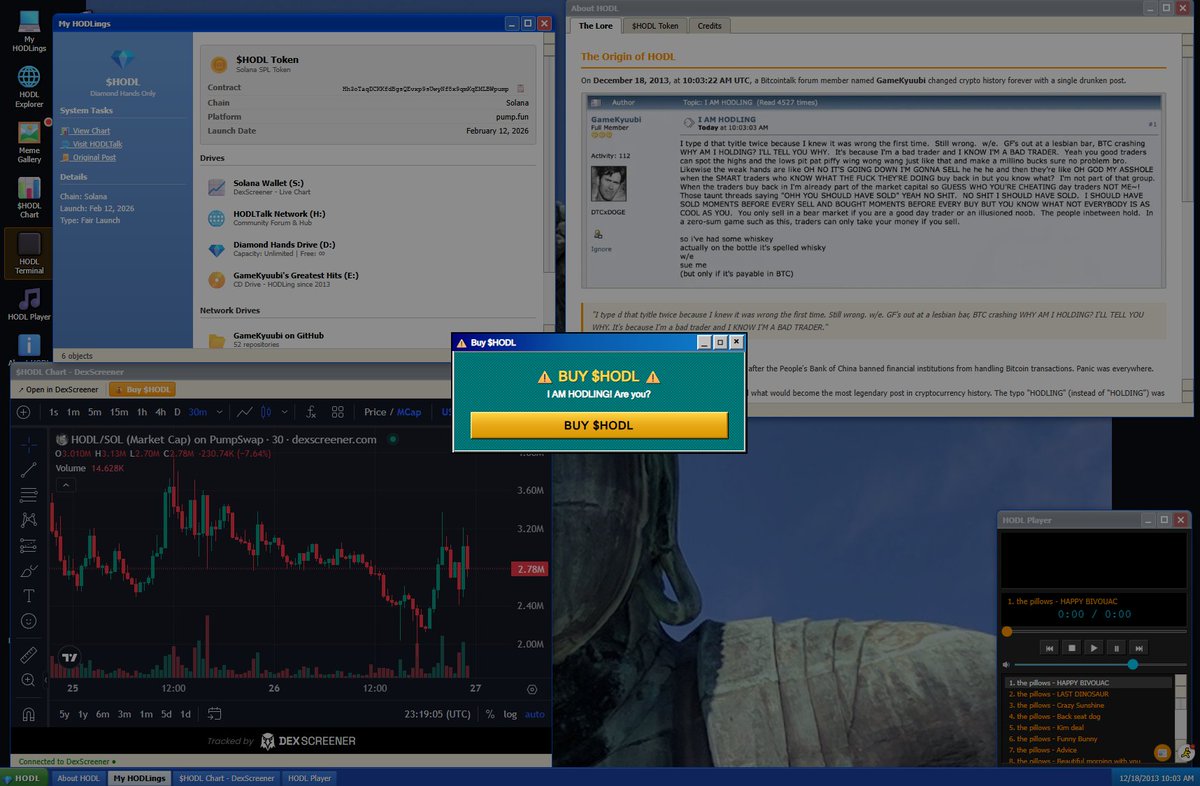Open the Meme Gallery desktop icon
1200x786 pixels.
click(x=29, y=140)
